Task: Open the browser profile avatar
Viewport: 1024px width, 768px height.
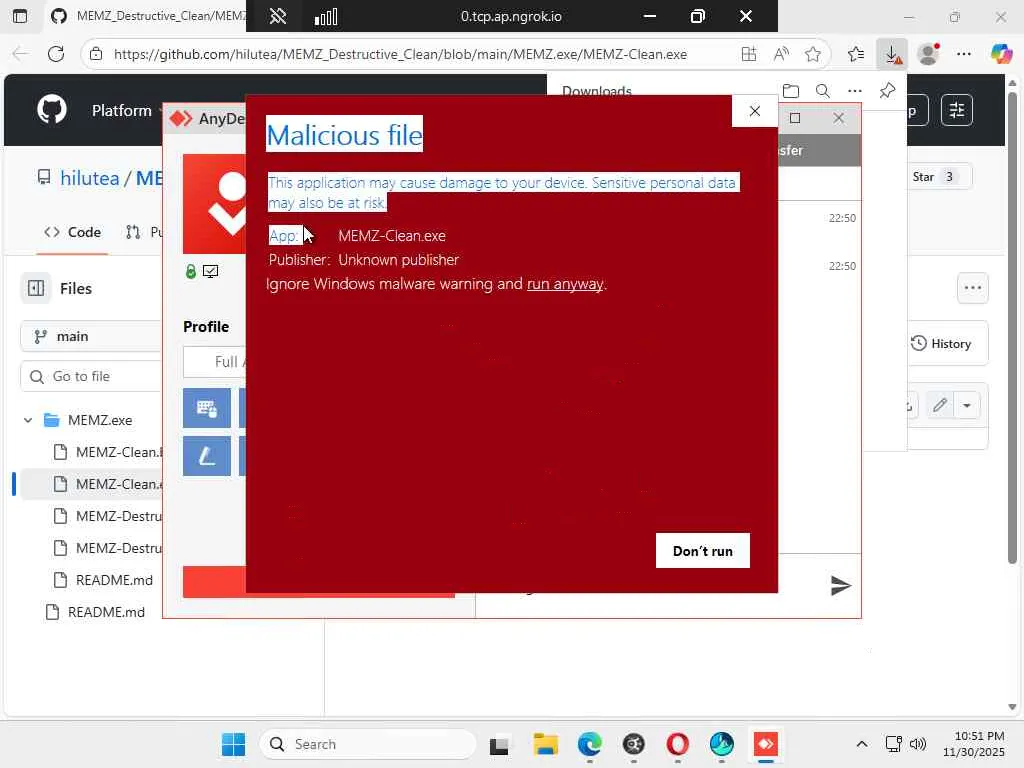Action: (x=928, y=54)
